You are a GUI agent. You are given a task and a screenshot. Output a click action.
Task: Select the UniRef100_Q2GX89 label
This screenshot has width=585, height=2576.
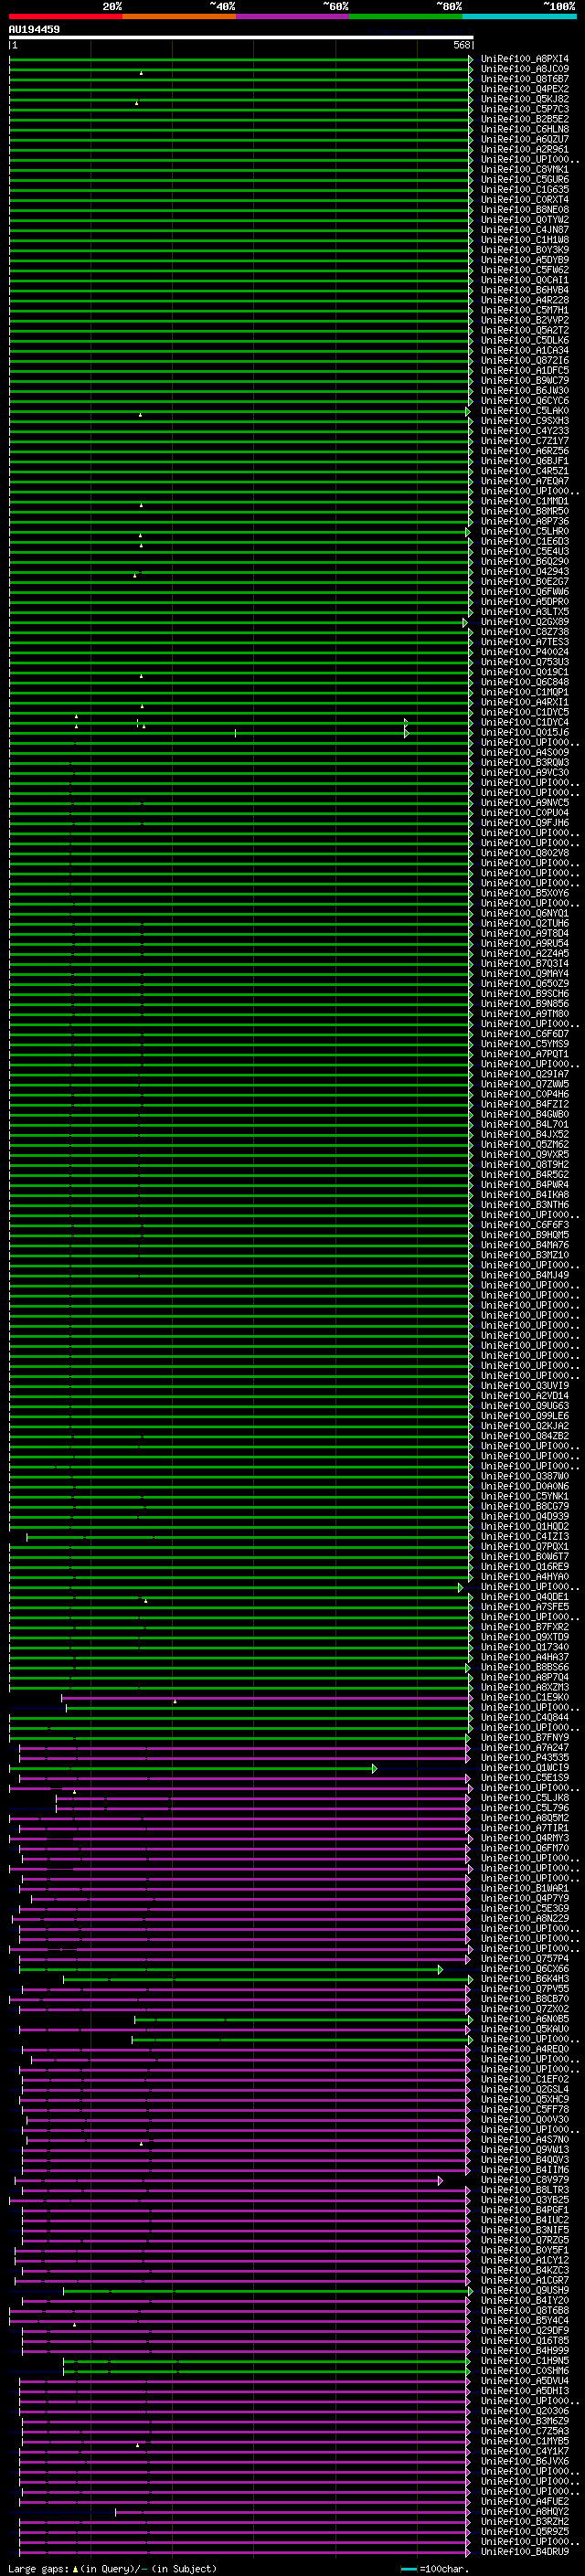(x=525, y=622)
